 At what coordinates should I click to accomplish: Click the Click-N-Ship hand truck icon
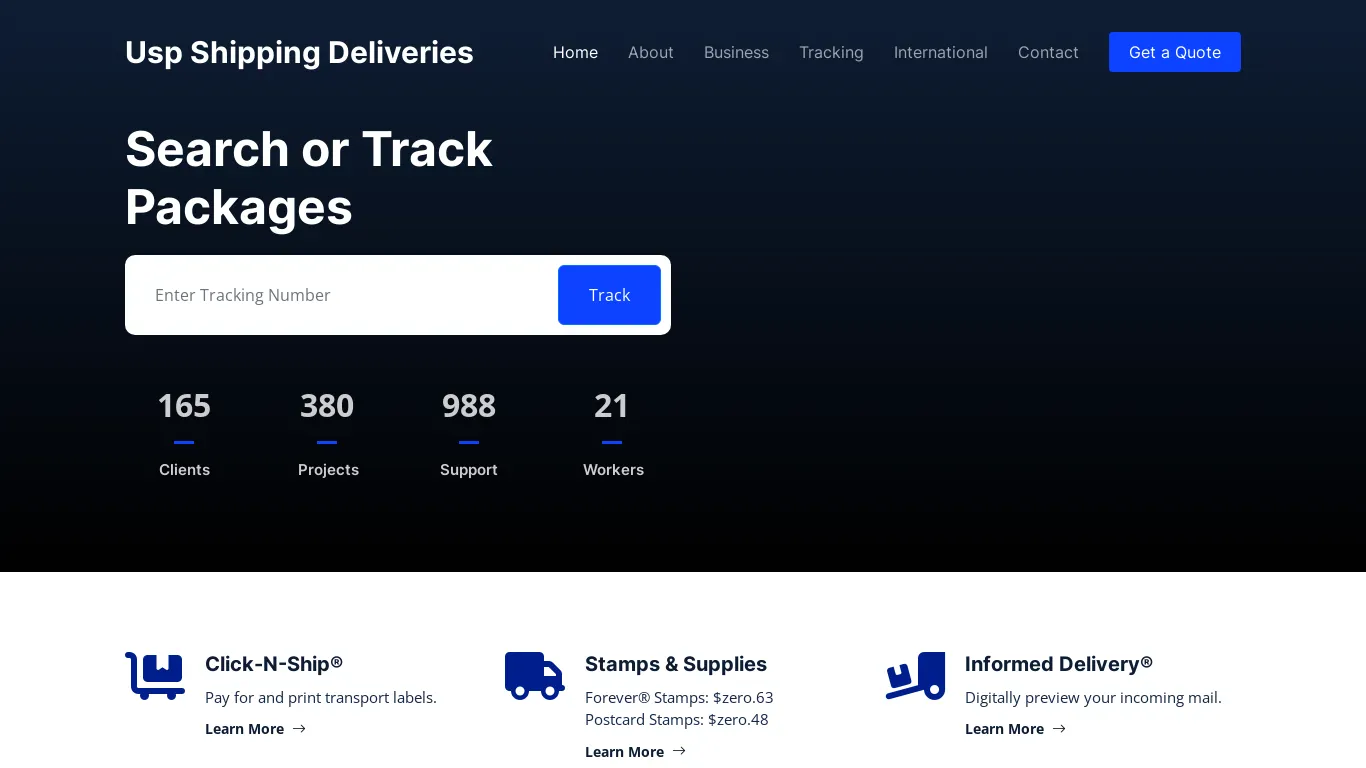point(155,676)
